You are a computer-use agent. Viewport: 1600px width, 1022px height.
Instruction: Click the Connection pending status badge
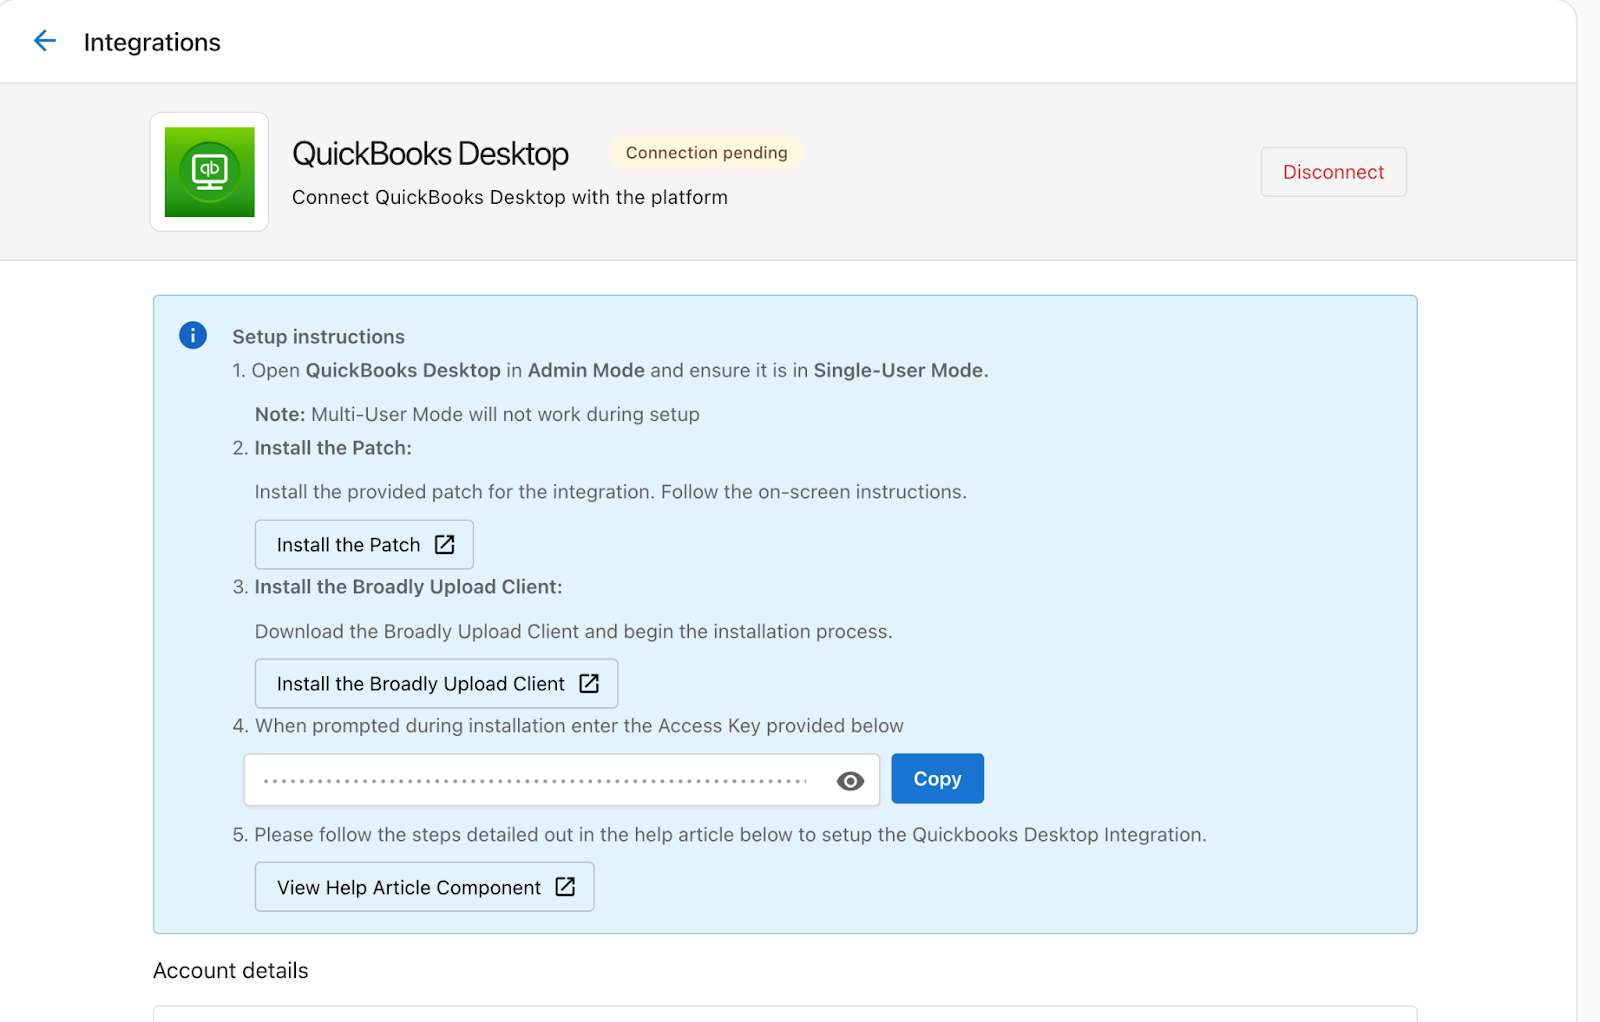point(706,153)
